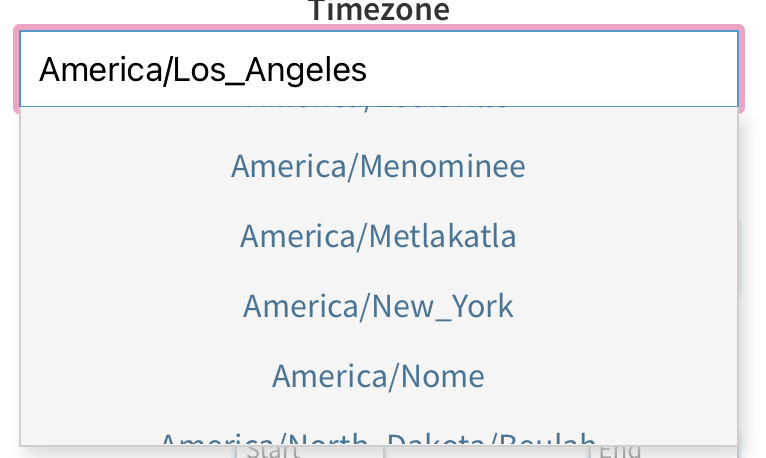Click the Timezone input field
This screenshot has height=458, width=766.
pos(378,69)
